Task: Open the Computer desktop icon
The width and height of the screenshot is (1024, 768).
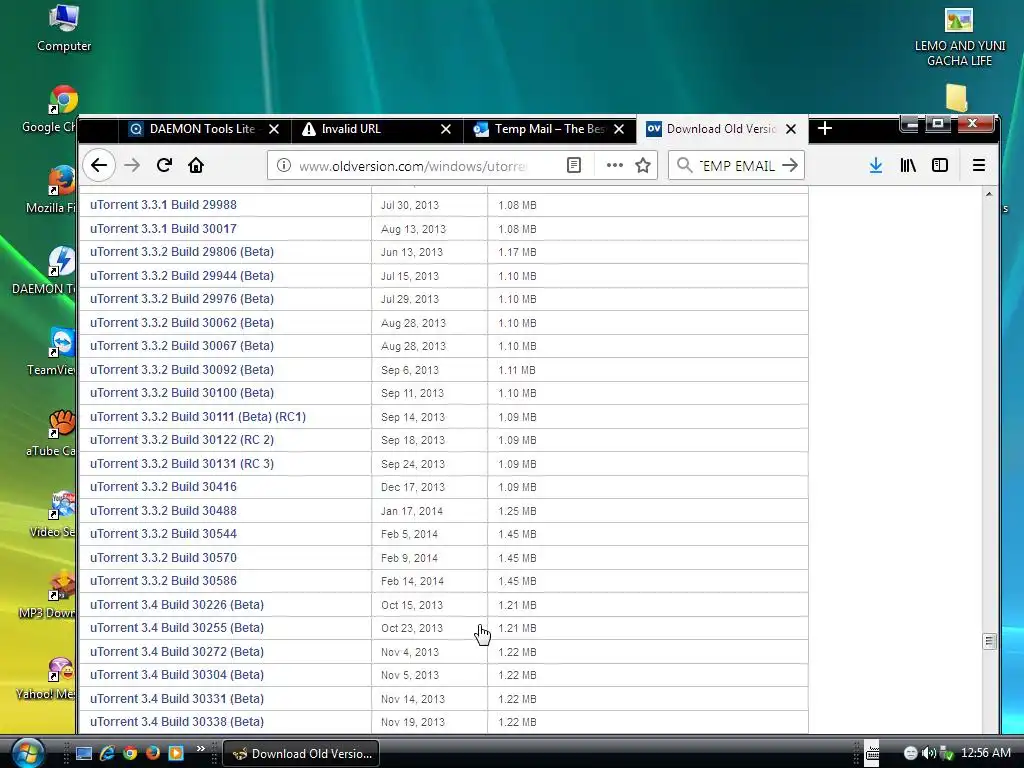Action: pyautogui.click(x=63, y=29)
